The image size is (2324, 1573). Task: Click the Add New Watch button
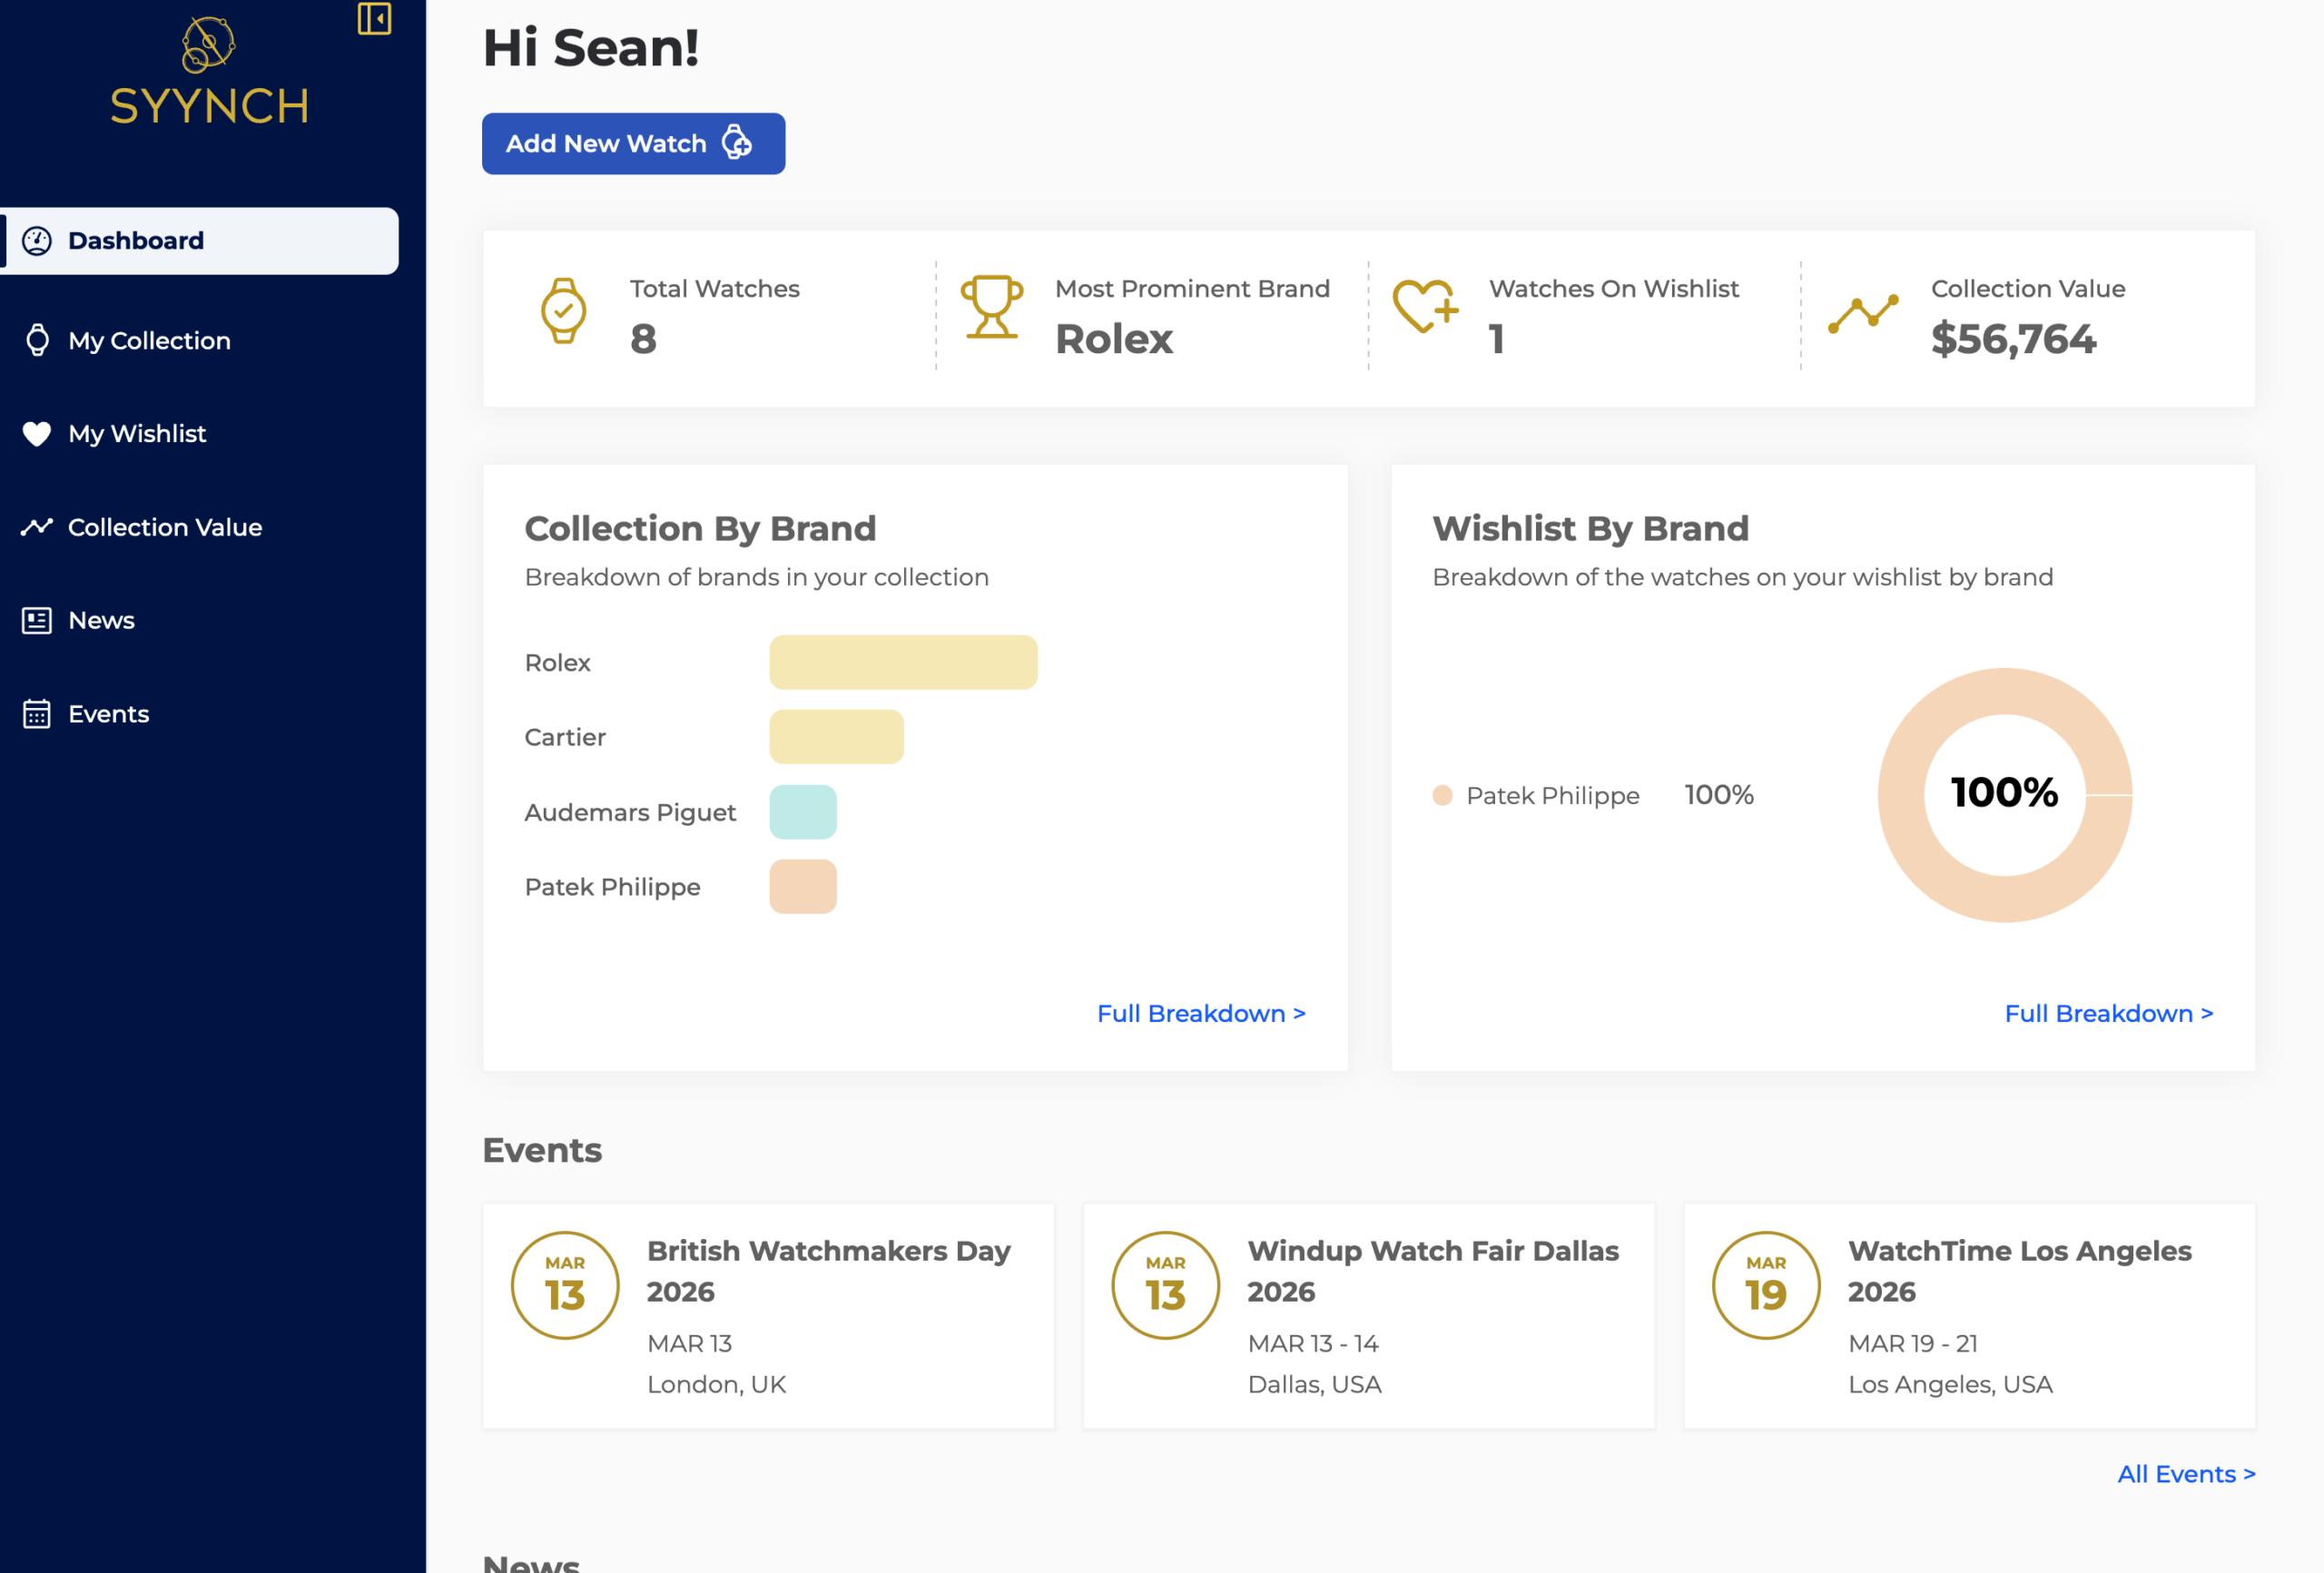633,144
